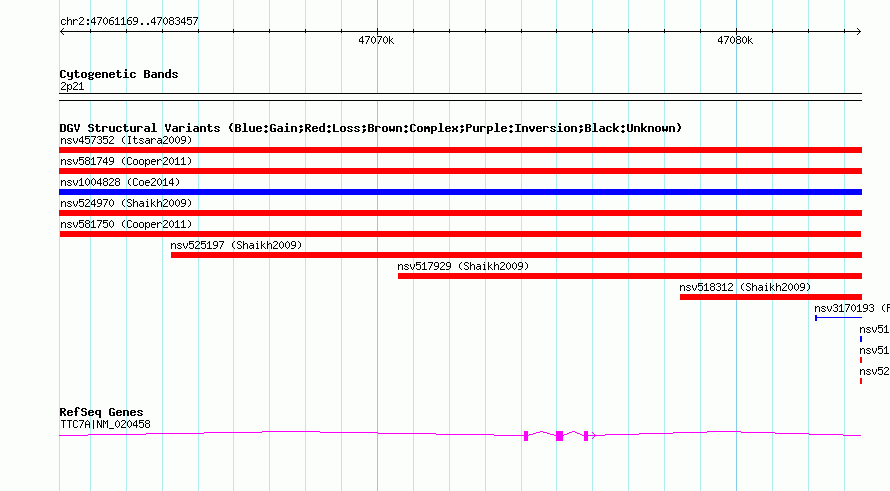The height and width of the screenshot is (491, 890).
Task: Click the thin blue nsv3170193 variant line
Action: [x=838, y=318]
